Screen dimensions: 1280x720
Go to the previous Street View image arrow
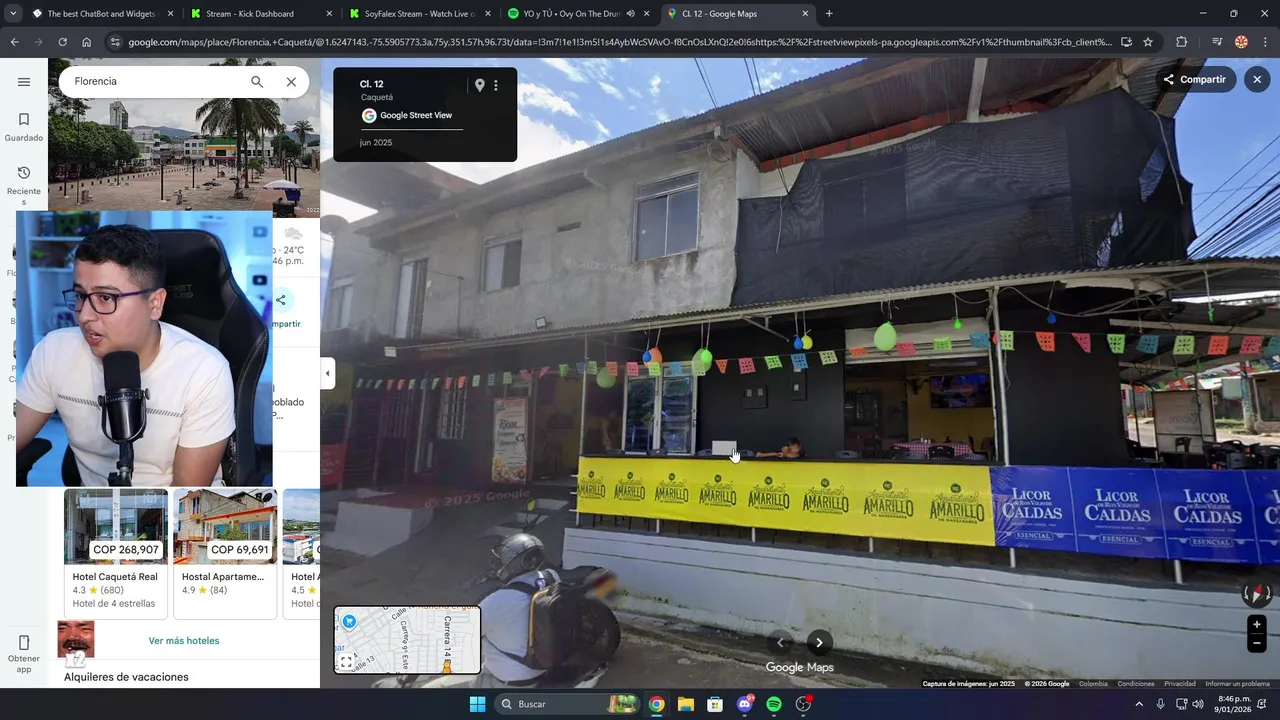(x=781, y=643)
